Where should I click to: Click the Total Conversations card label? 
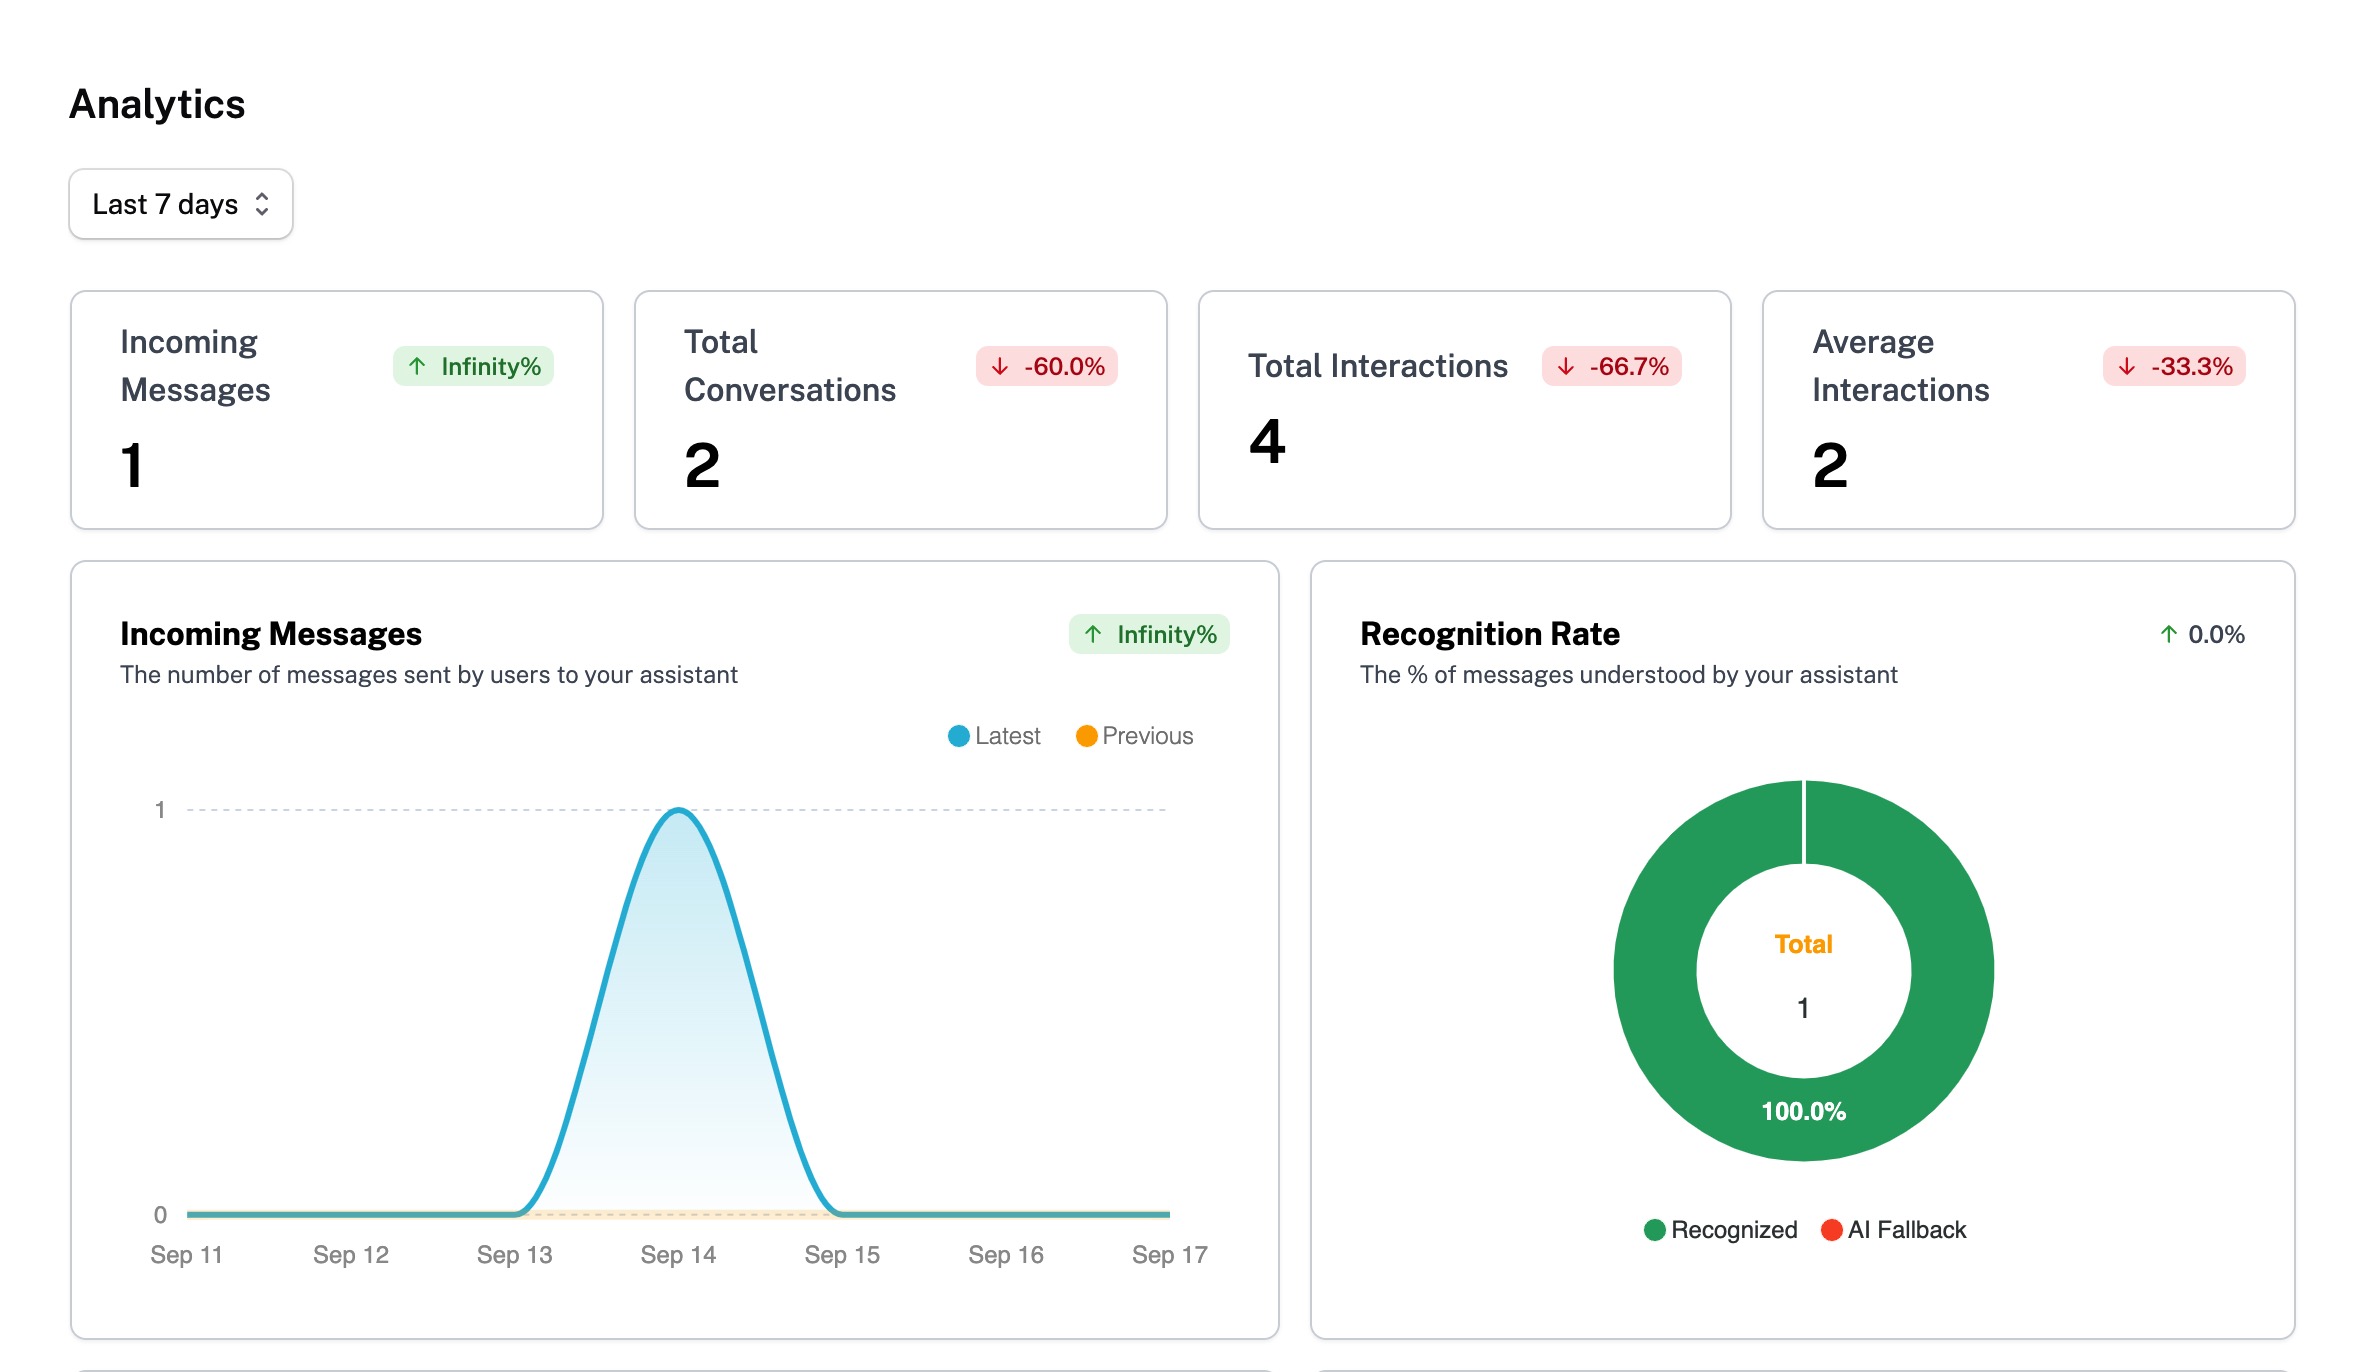coord(790,366)
